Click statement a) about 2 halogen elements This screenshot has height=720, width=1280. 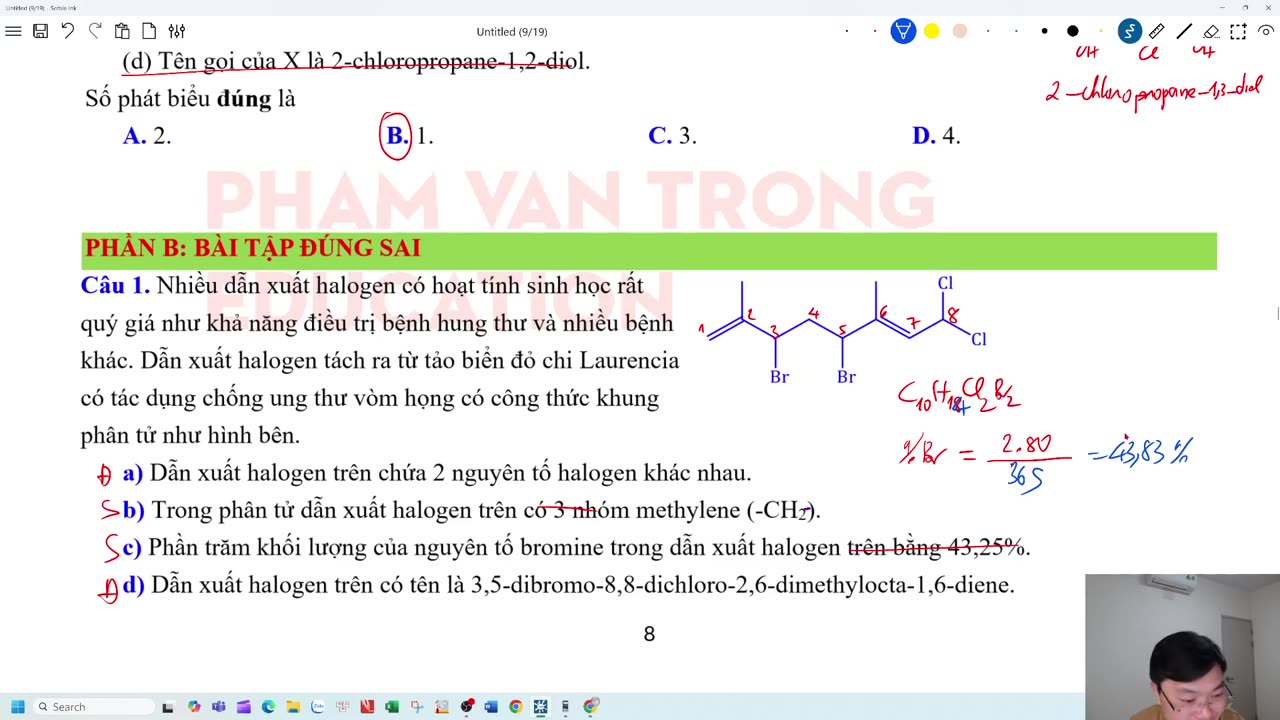click(x=436, y=473)
